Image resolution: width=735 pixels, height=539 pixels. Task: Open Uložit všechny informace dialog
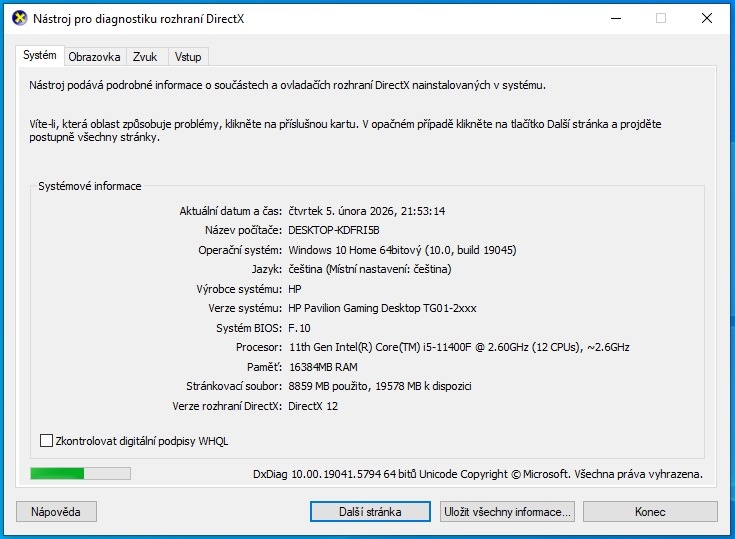[x=507, y=512]
